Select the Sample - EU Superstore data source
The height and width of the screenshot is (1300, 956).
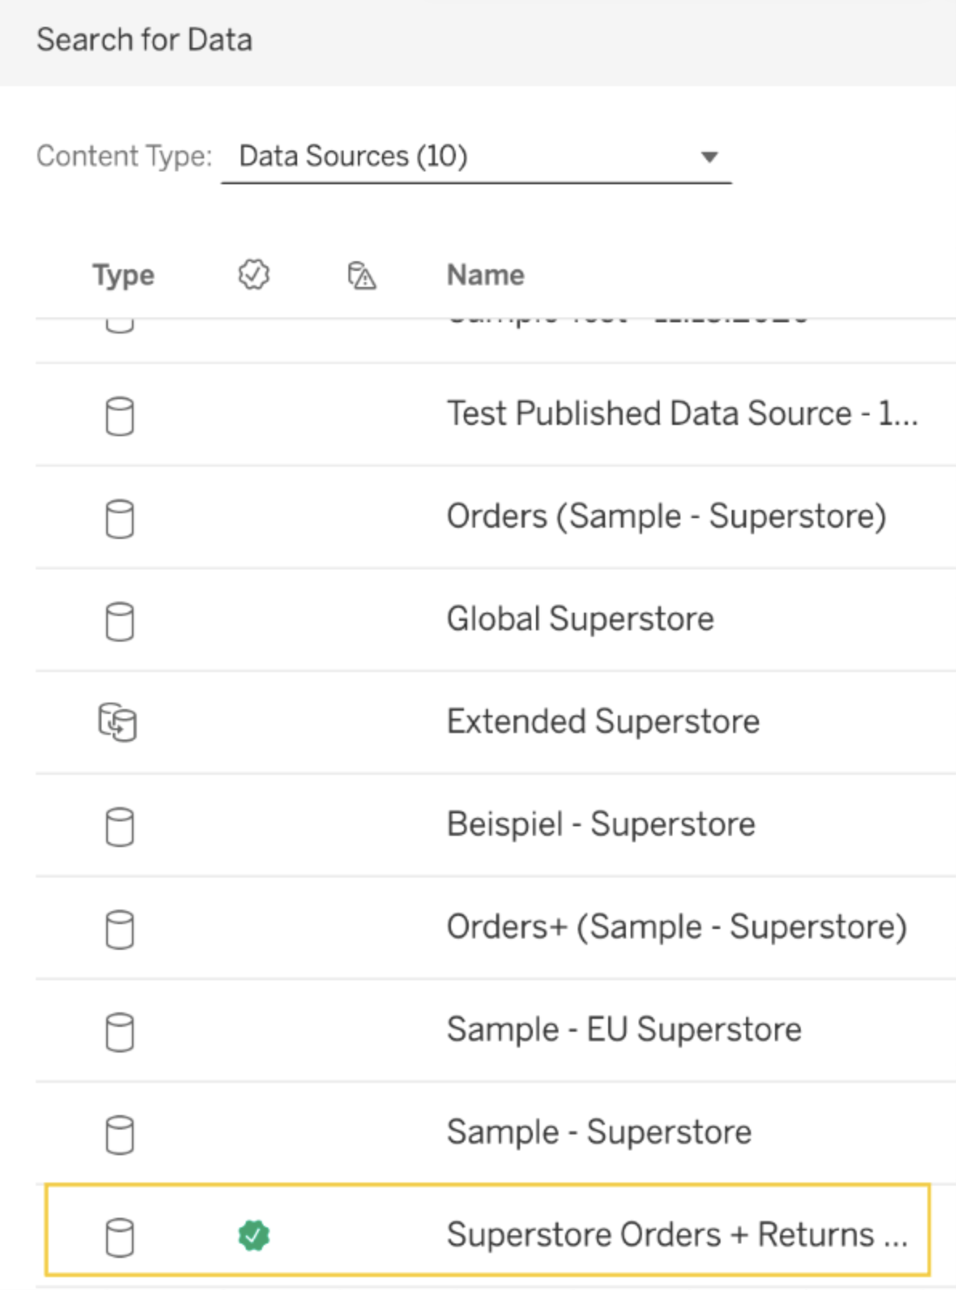click(x=623, y=1029)
